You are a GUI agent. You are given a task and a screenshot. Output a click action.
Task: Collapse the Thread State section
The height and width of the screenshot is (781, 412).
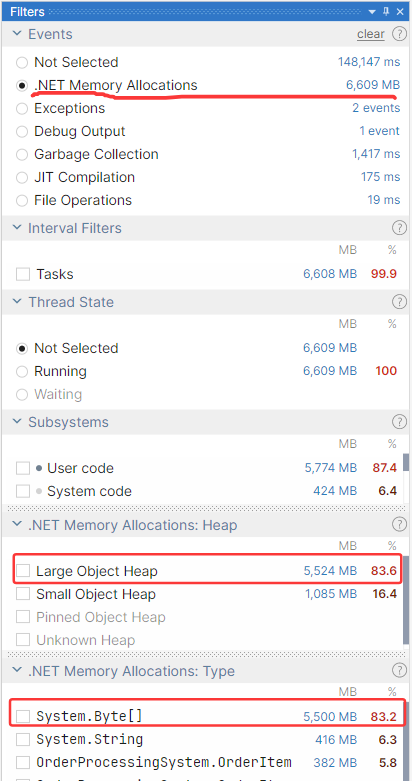point(17,302)
